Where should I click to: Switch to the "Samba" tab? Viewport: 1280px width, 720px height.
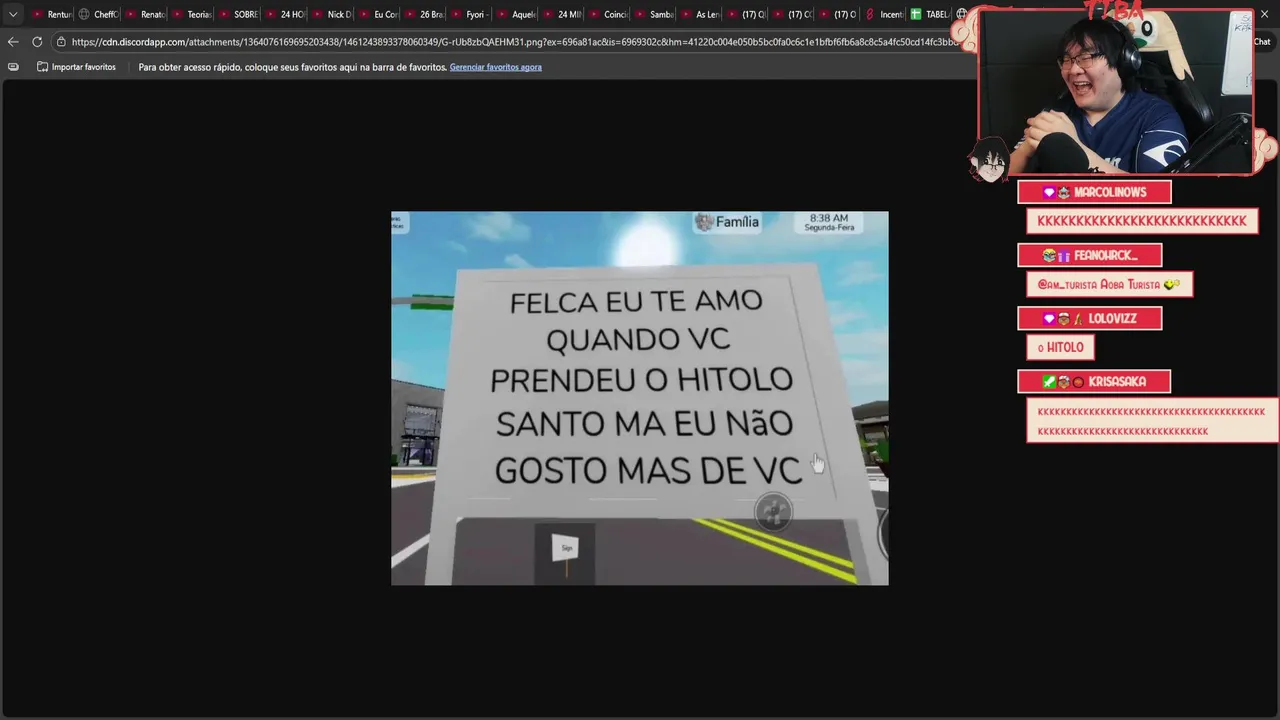(655, 14)
